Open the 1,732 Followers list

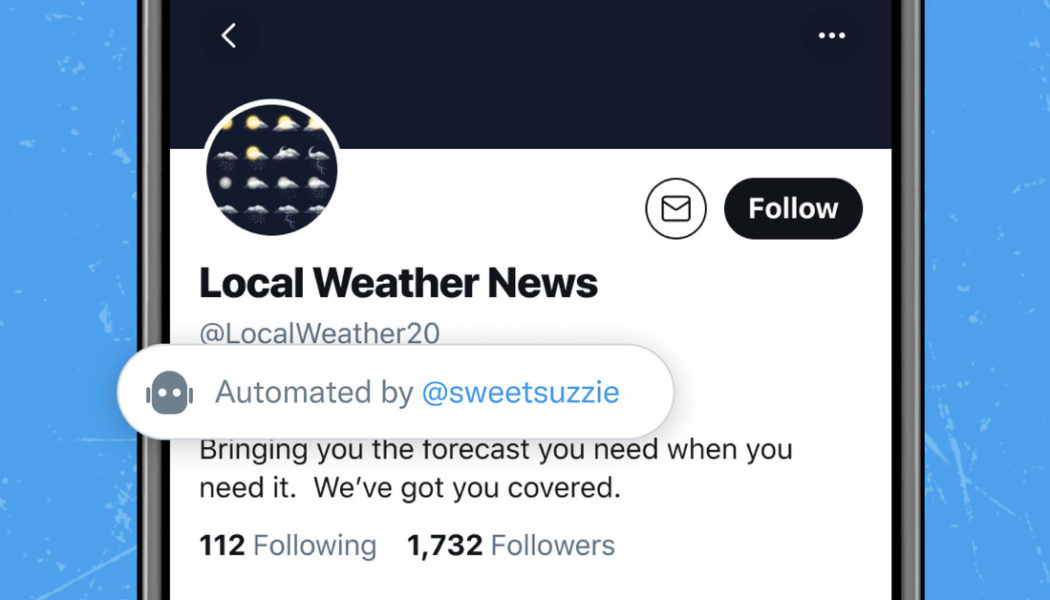[x=511, y=545]
